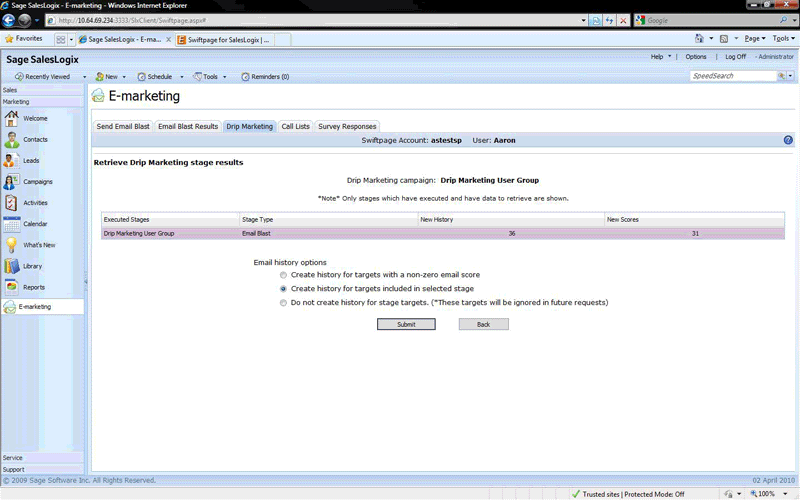
Task: Click the Log Off link
Action: click(x=735, y=57)
